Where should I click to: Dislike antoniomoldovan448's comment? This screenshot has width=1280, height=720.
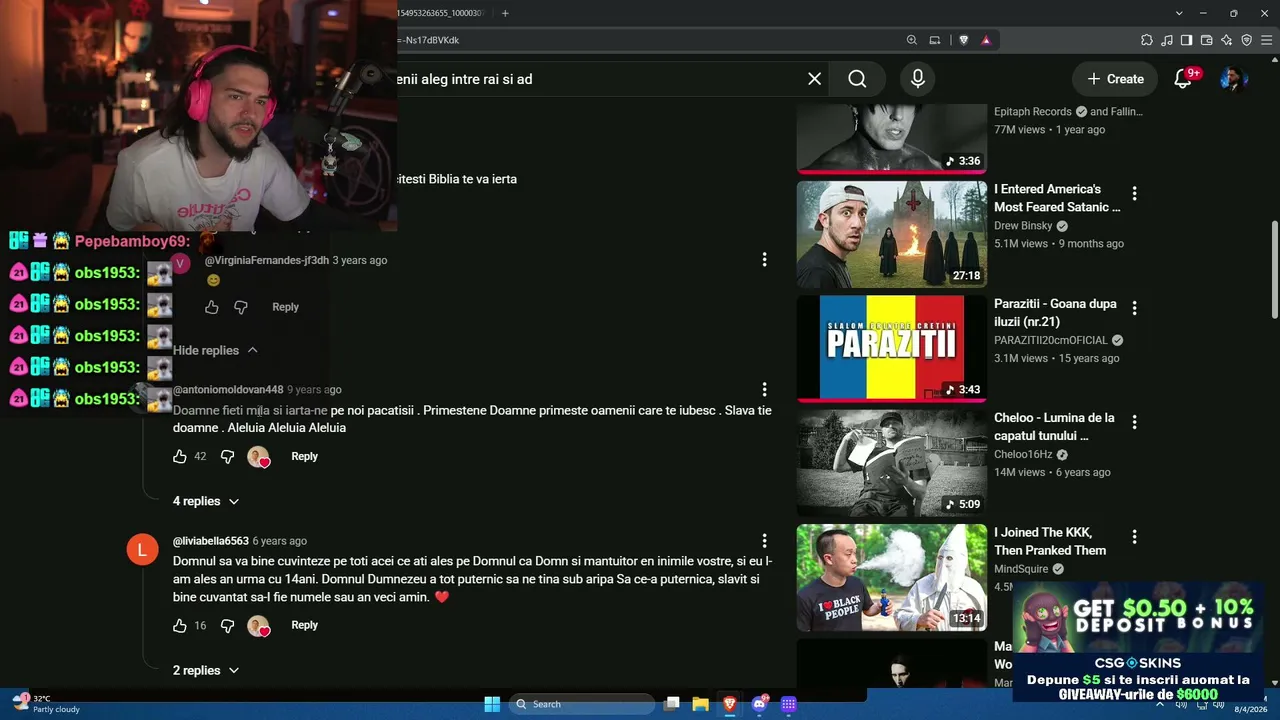point(227,456)
